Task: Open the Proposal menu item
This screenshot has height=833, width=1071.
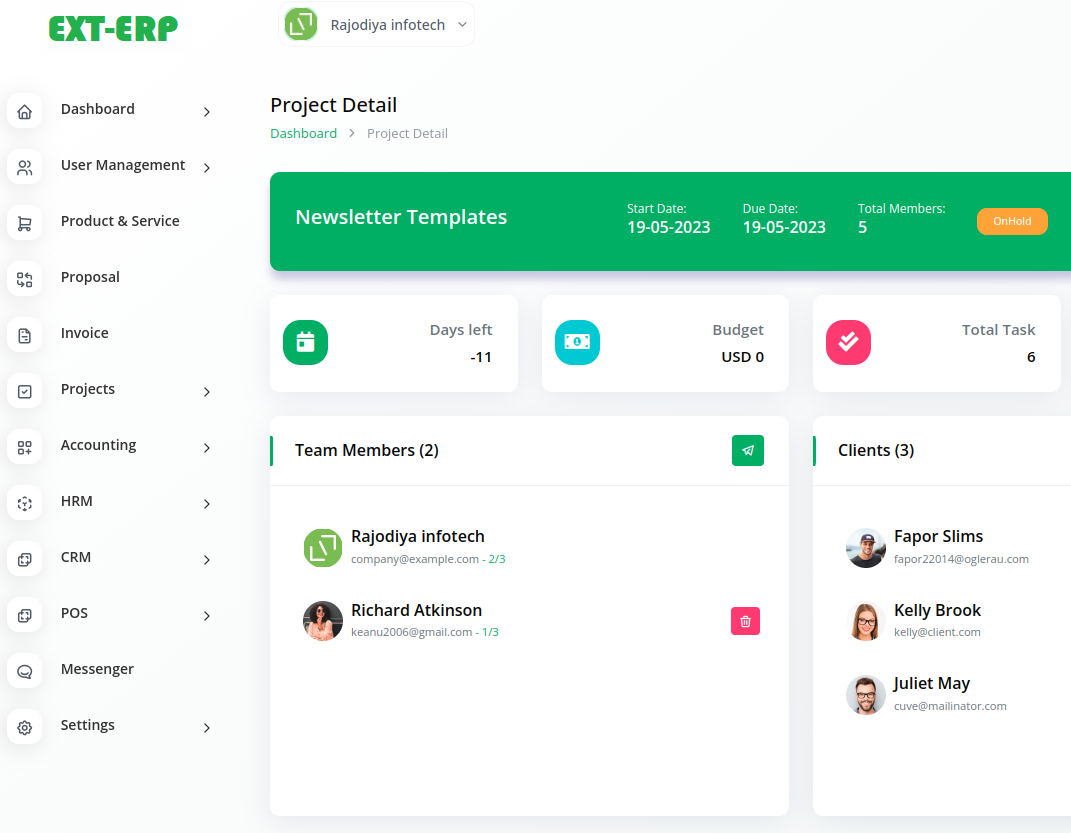Action: [90, 277]
